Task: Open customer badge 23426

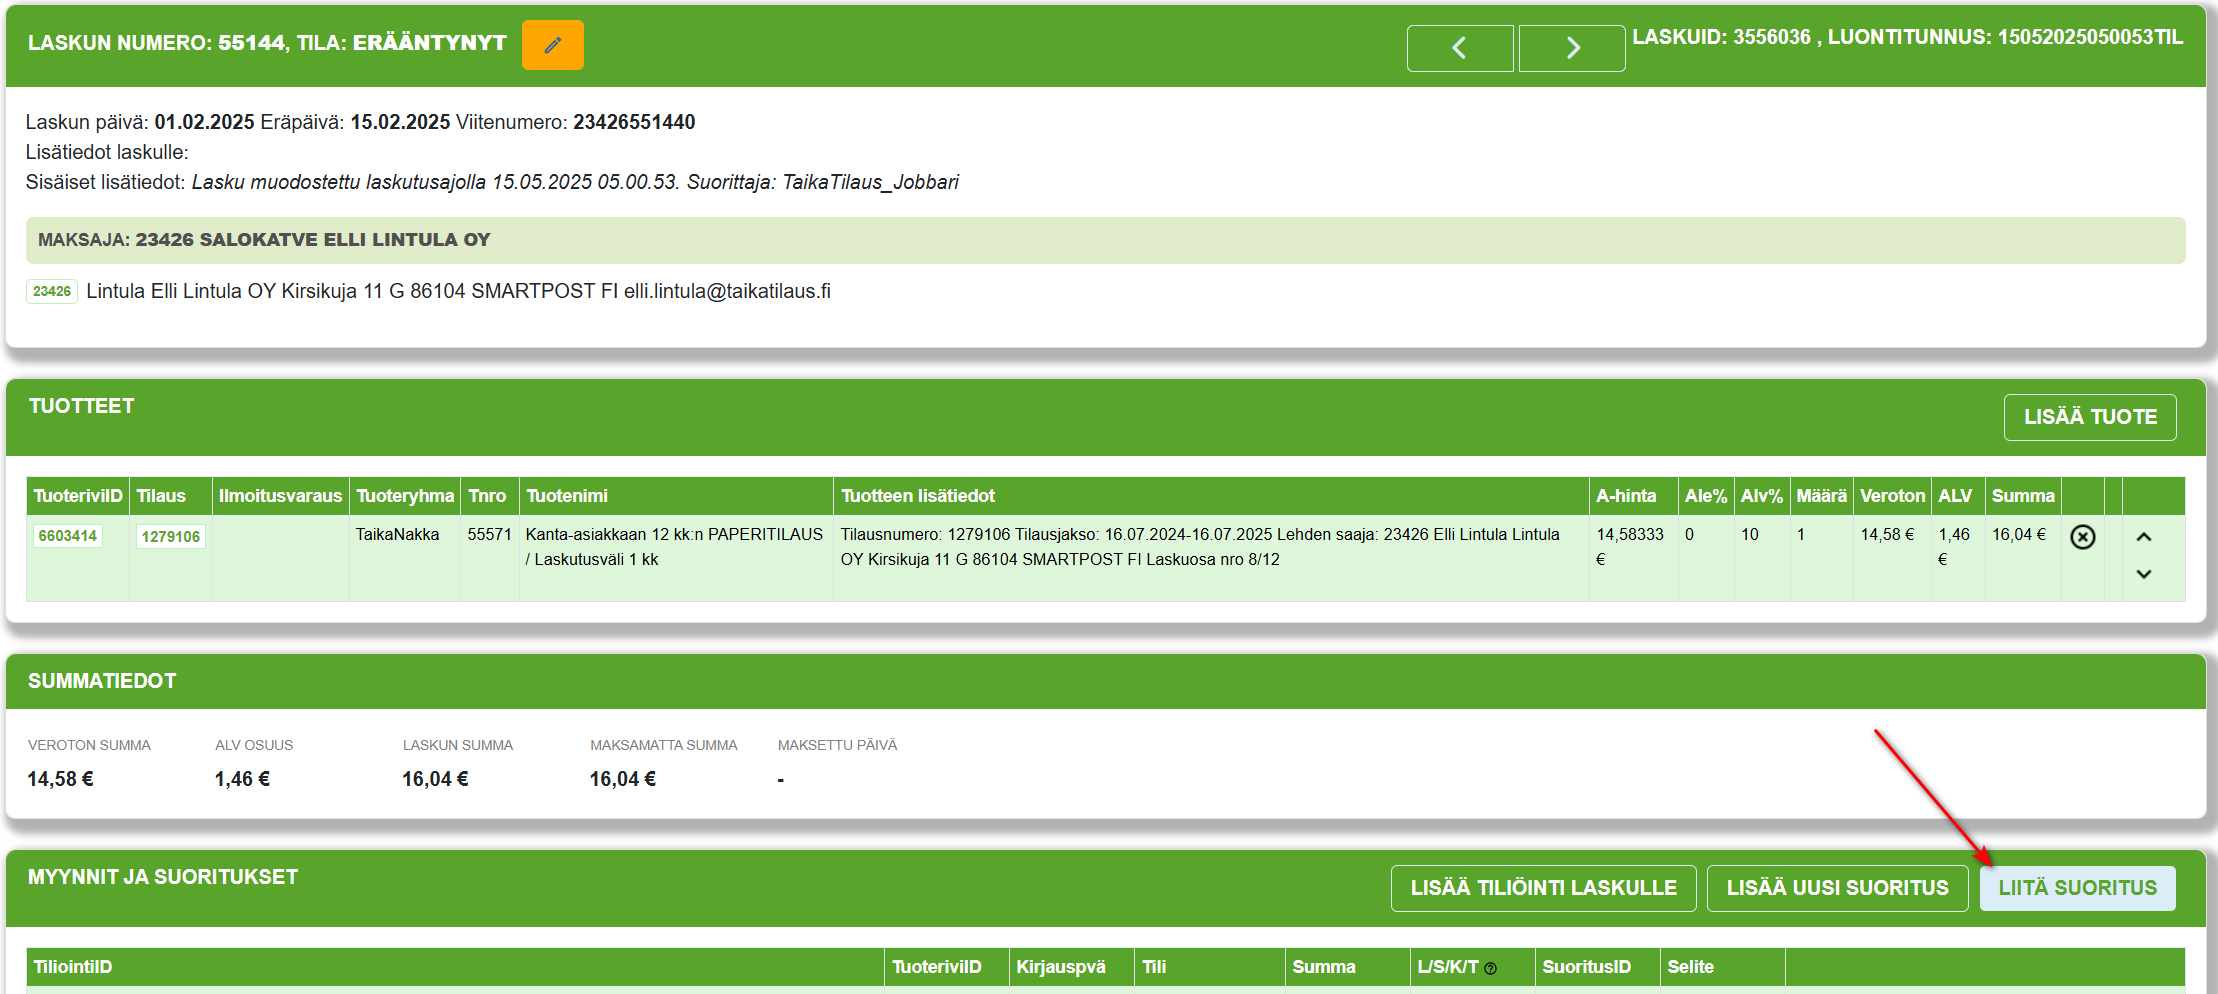Action: [x=52, y=291]
